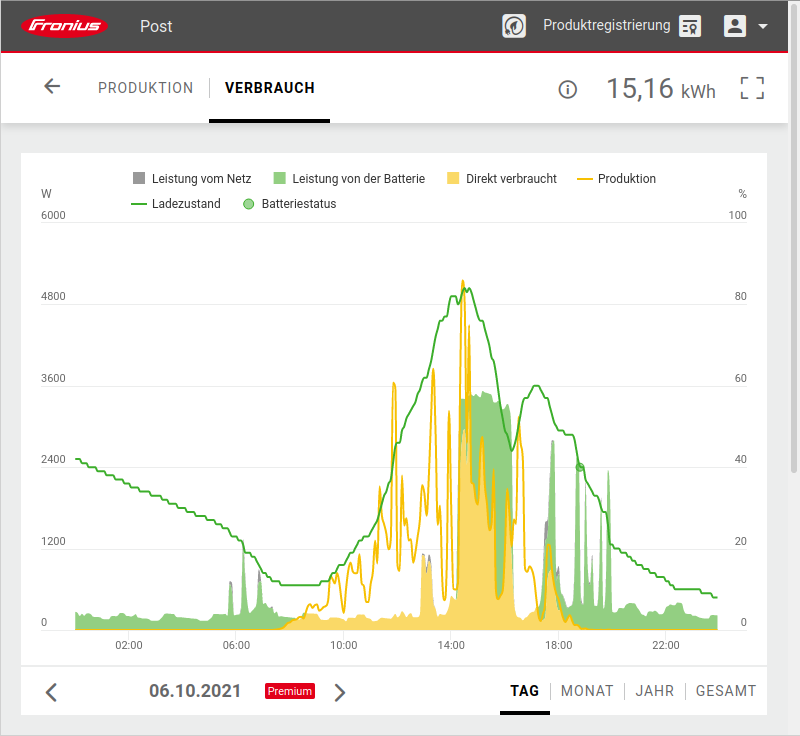Toggle the Leistung vom Netz series
Viewport: 800px width, 736px height.
192,179
